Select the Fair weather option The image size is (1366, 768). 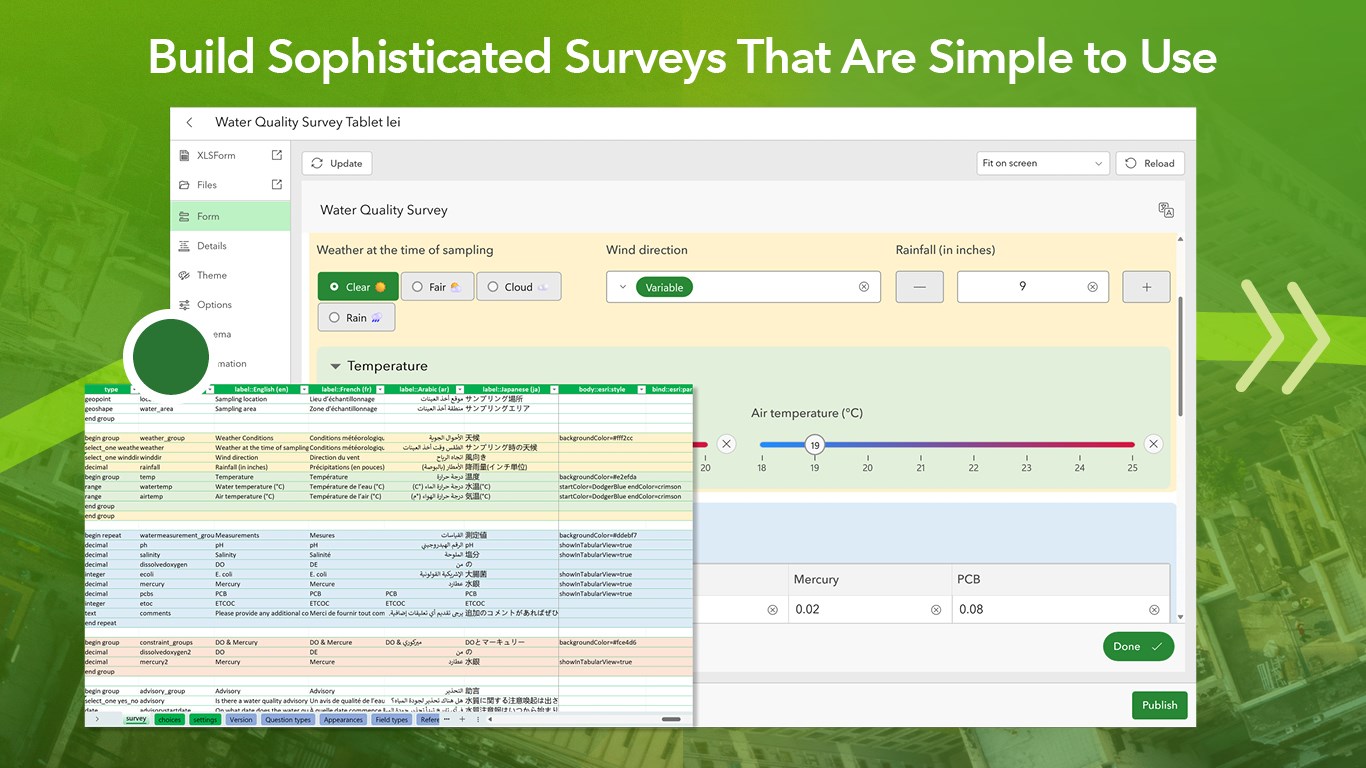coord(437,287)
